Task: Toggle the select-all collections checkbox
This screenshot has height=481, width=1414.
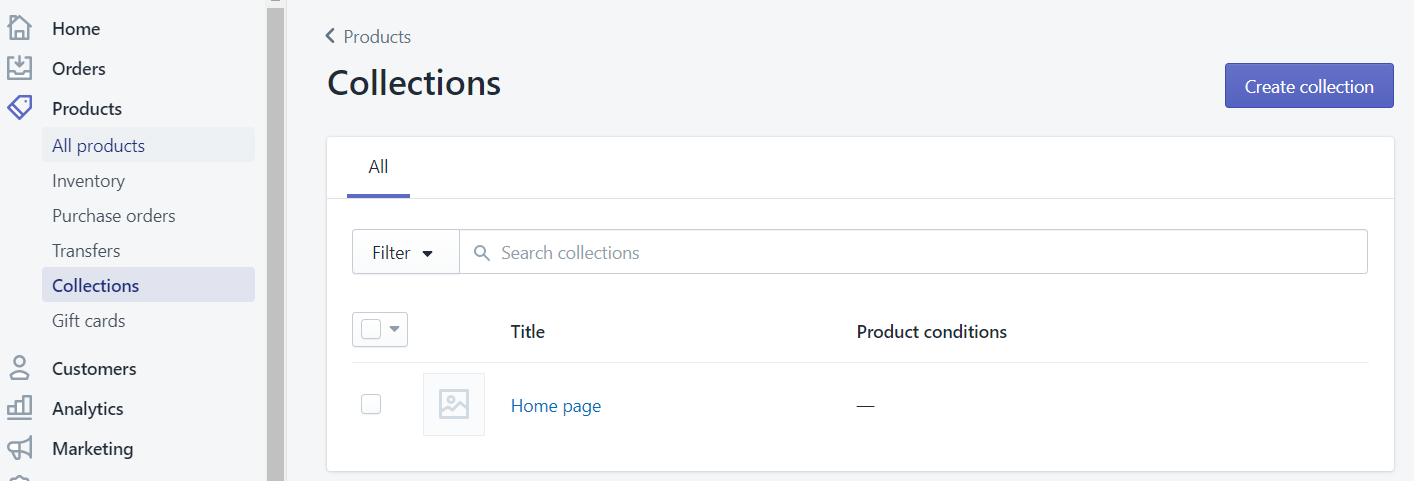Action: (x=371, y=329)
